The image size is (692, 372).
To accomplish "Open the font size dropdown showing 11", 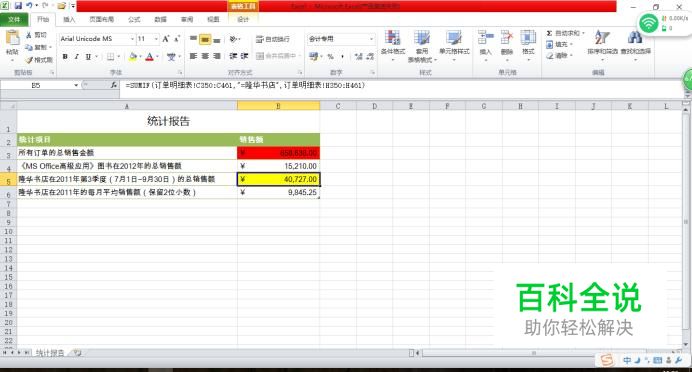I will point(156,39).
